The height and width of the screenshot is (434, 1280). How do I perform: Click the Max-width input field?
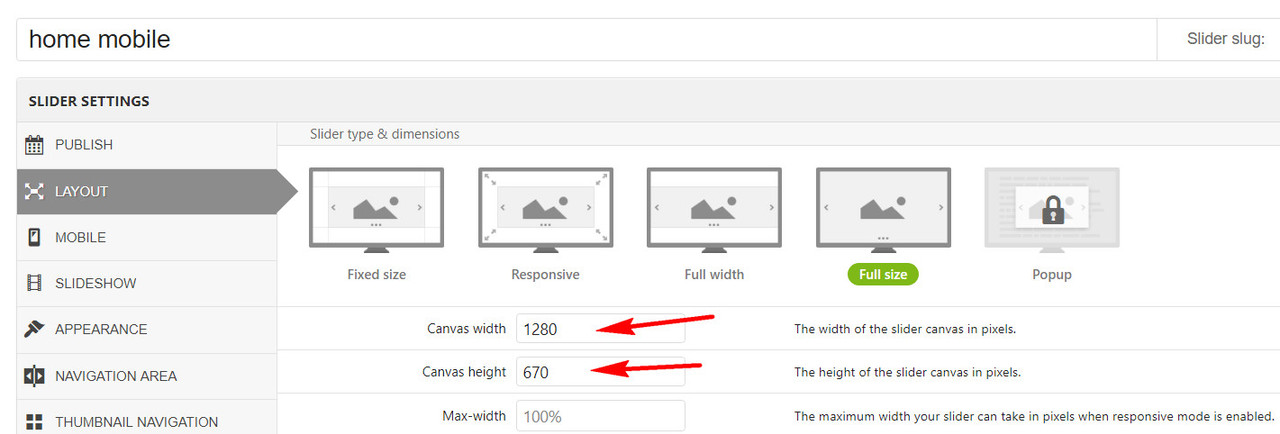[600, 416]
